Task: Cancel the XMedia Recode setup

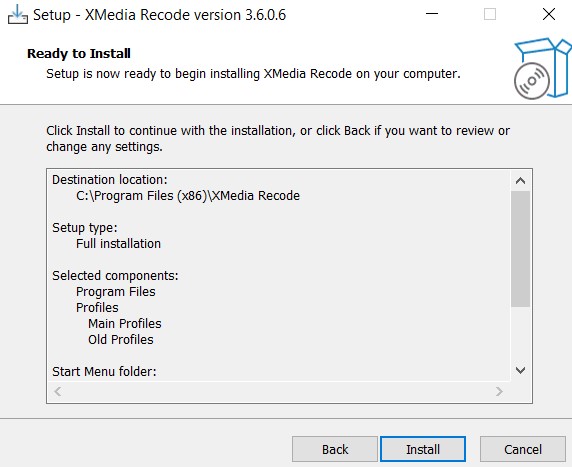Action: (x=523, y=449)
